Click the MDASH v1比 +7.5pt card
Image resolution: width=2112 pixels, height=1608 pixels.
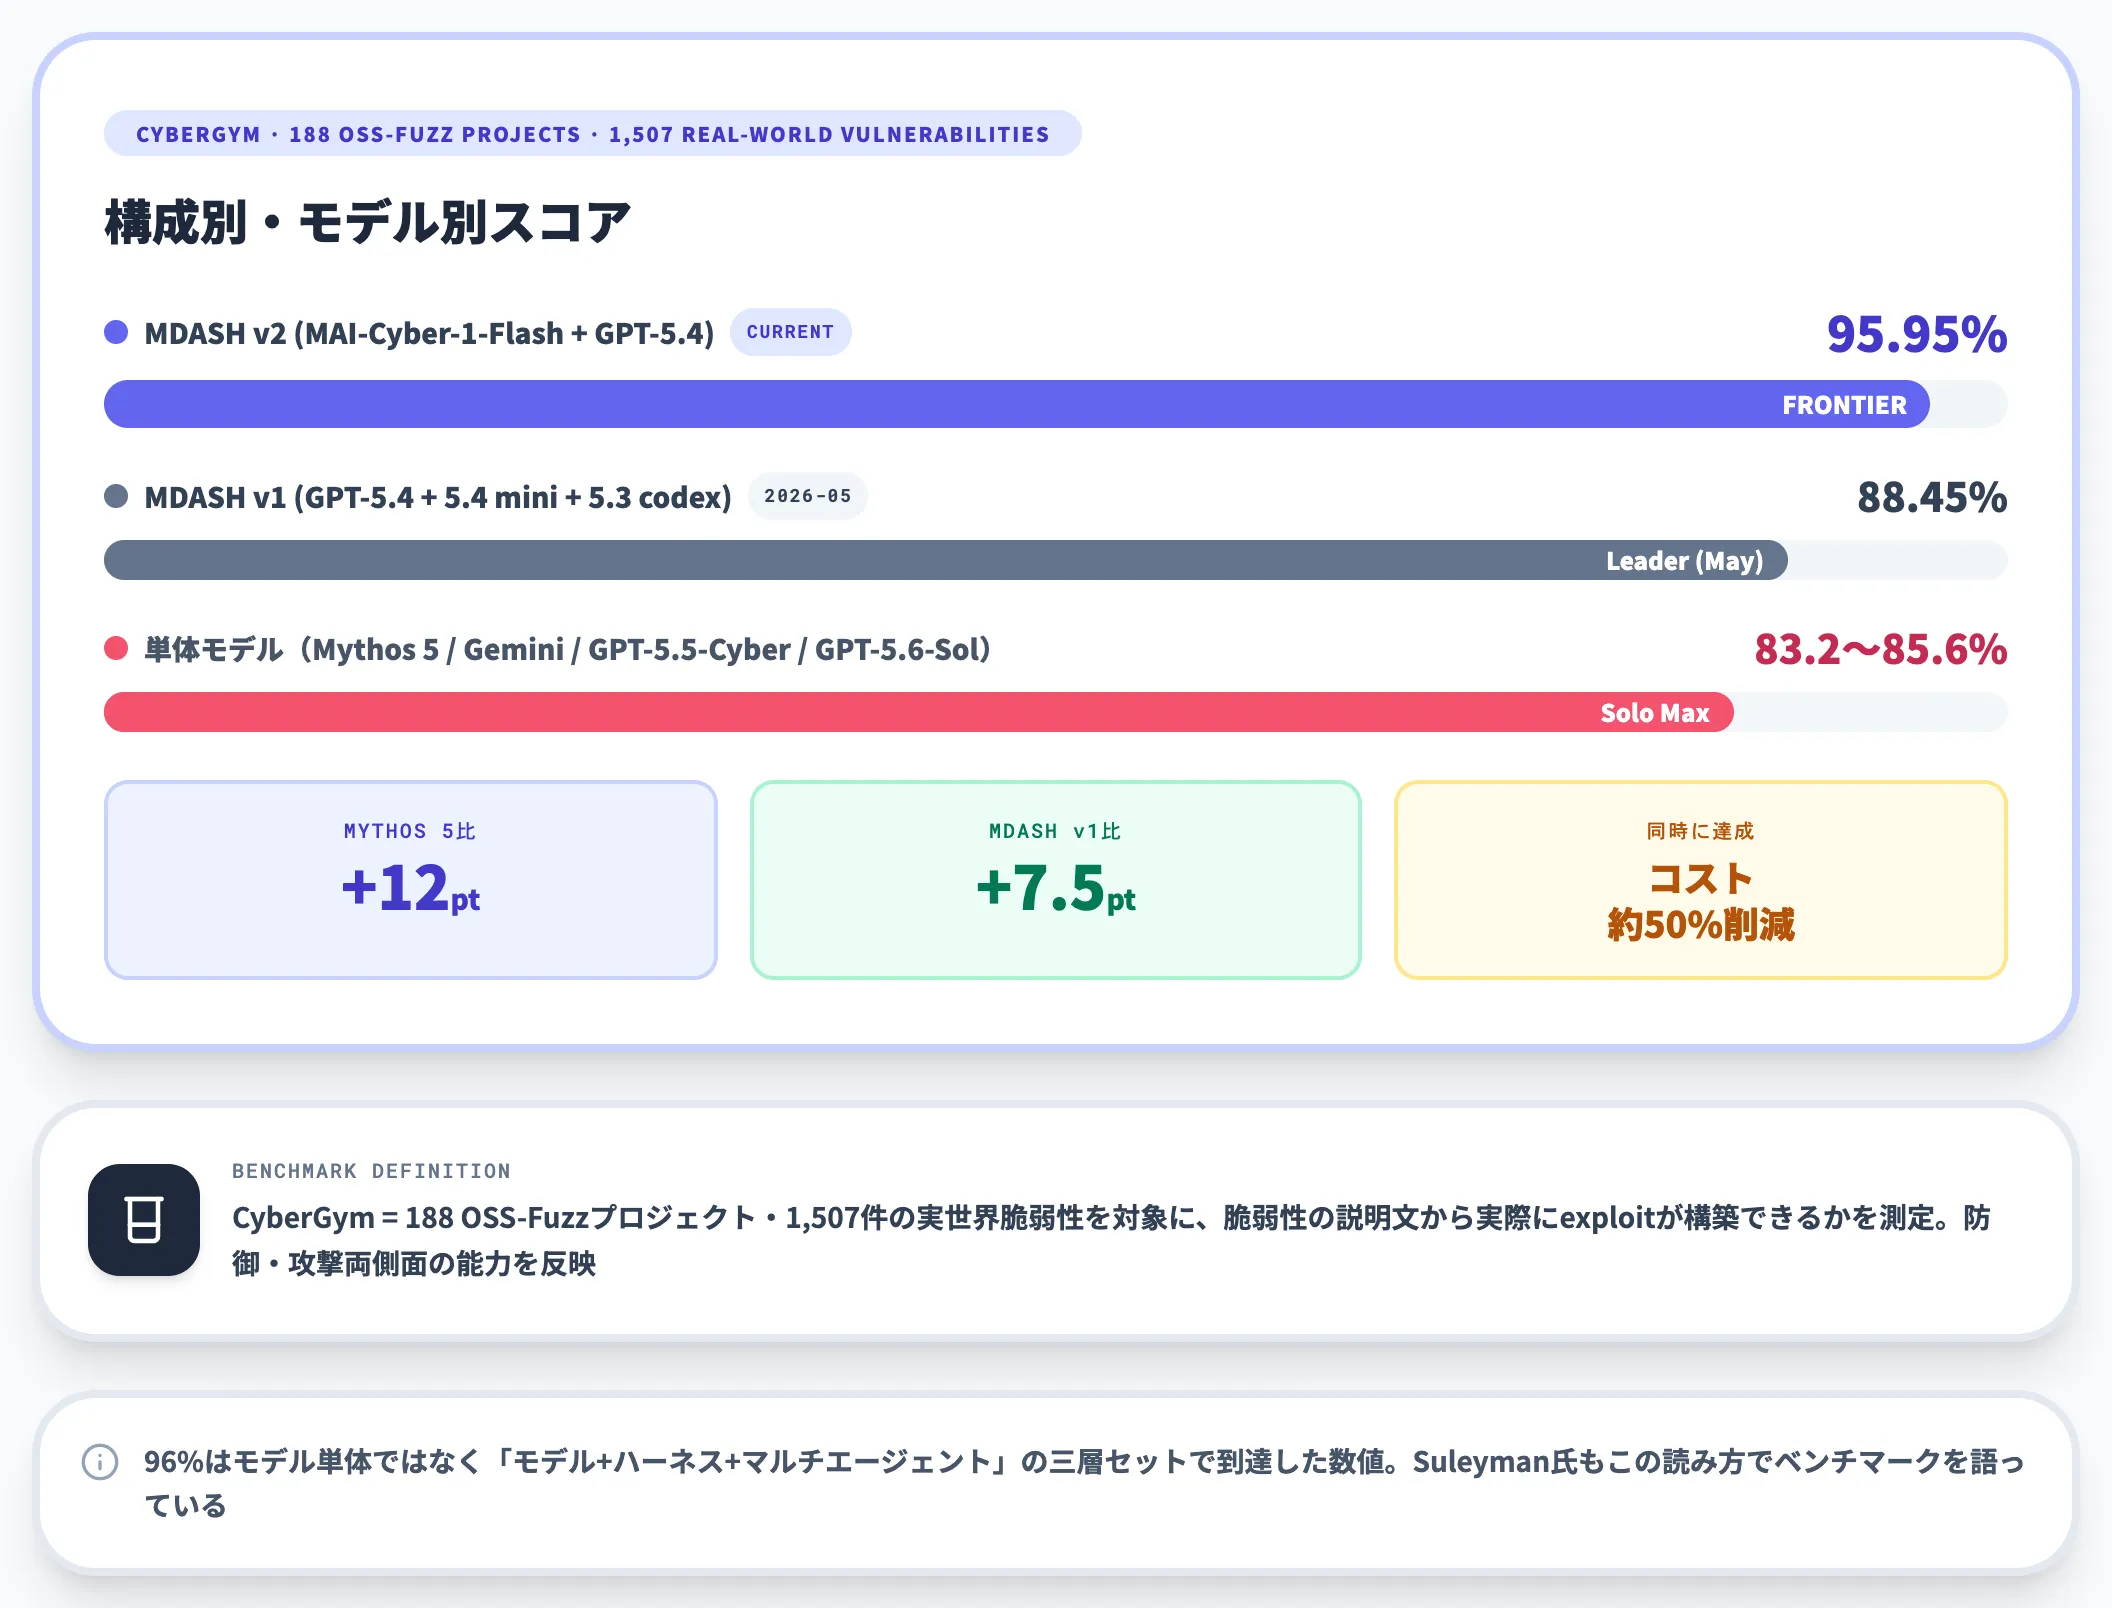coord(1056,880)
